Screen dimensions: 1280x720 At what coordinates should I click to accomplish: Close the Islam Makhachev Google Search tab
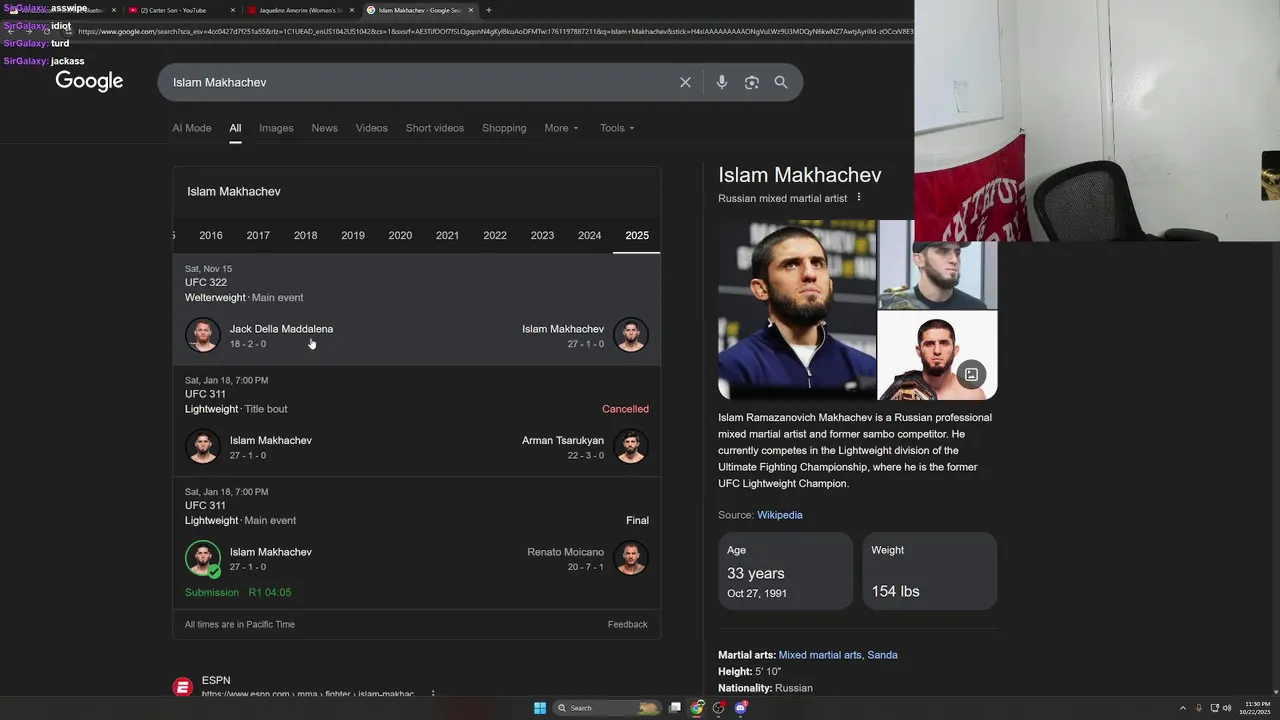tap(471, 10)
